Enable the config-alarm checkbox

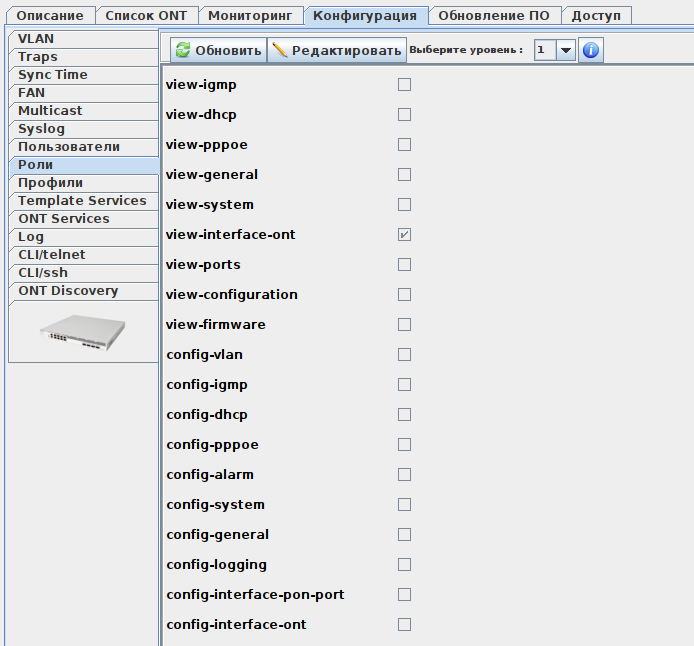(x=404, y=475)
